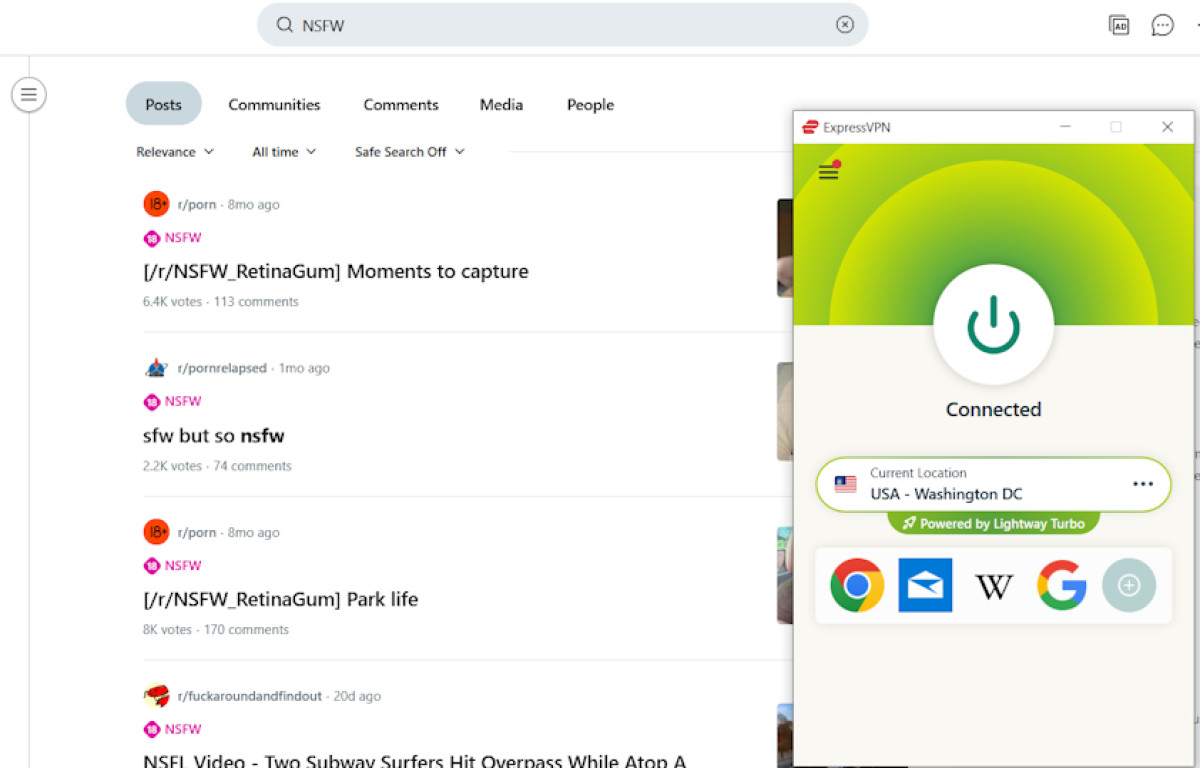
Task: Click "6.4K votes · 113 comments" text
Action: click(x=221, y=302)
